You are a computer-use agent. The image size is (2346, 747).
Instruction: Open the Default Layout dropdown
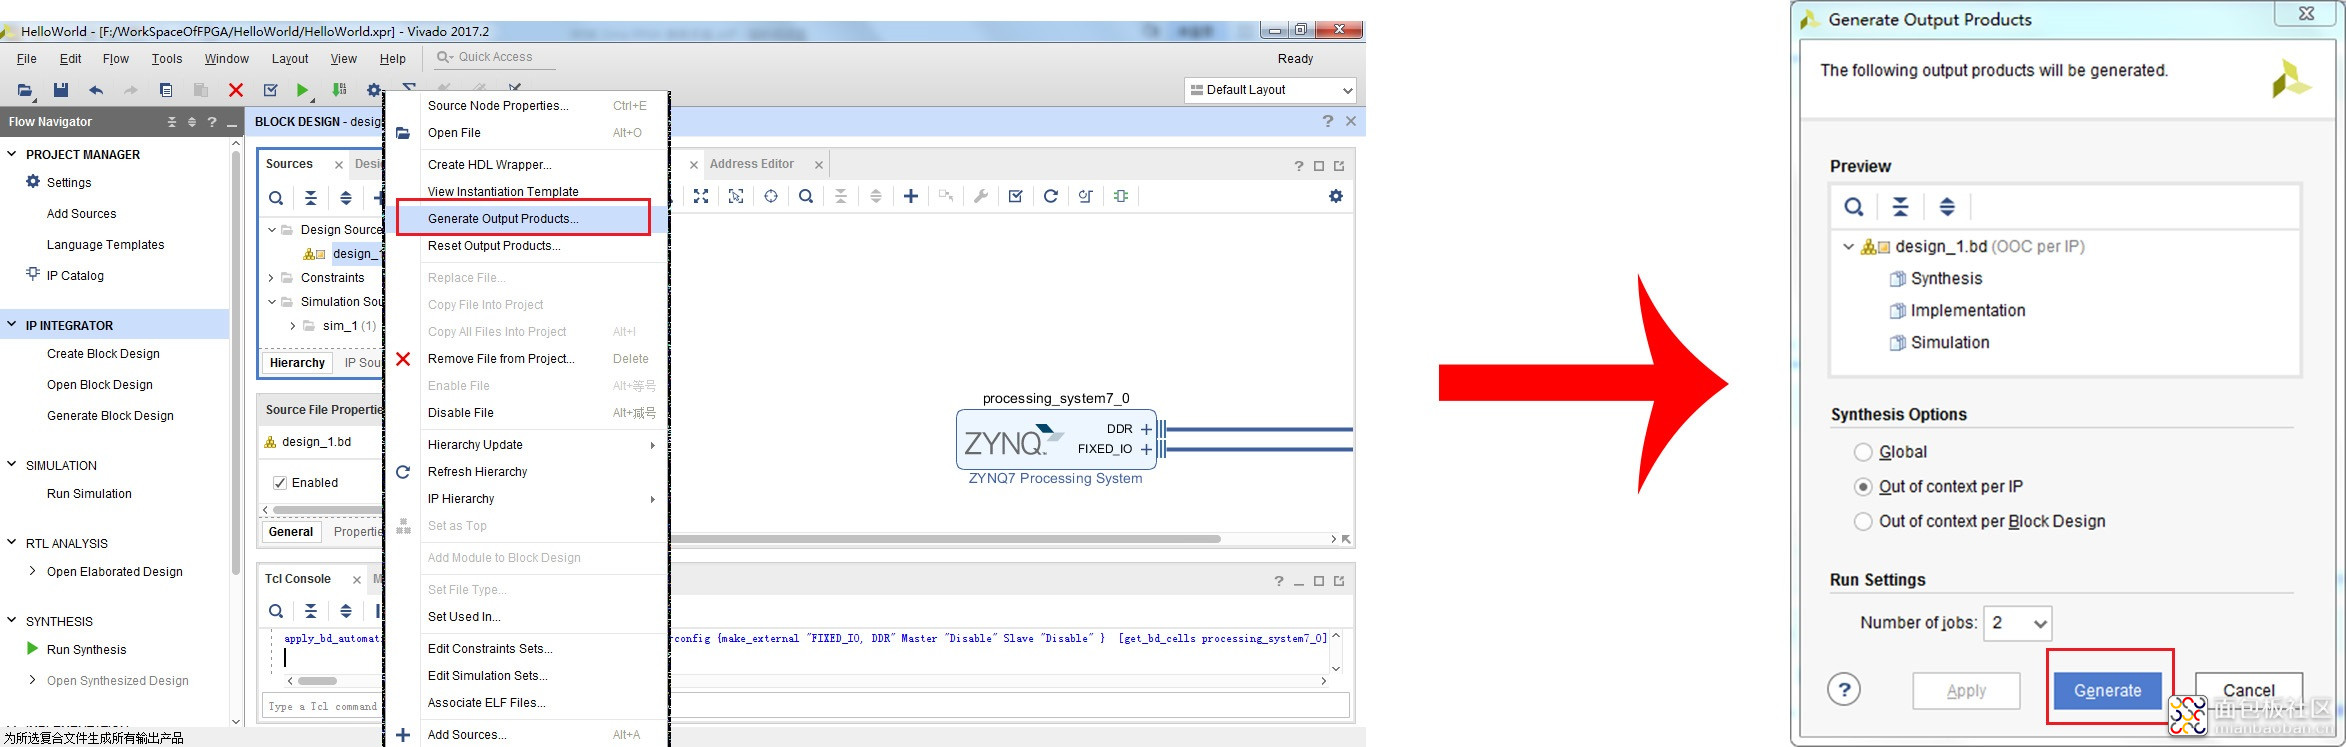coord(1270,90)
